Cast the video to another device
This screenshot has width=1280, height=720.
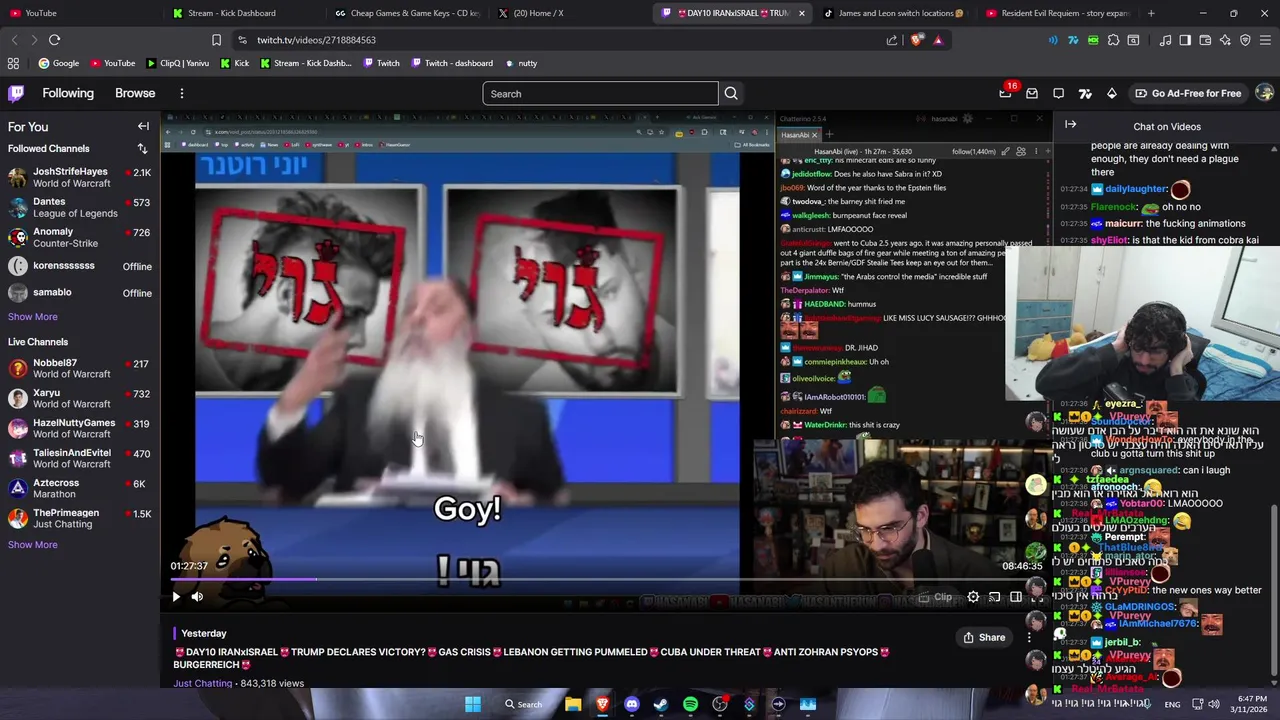[994, 597]
